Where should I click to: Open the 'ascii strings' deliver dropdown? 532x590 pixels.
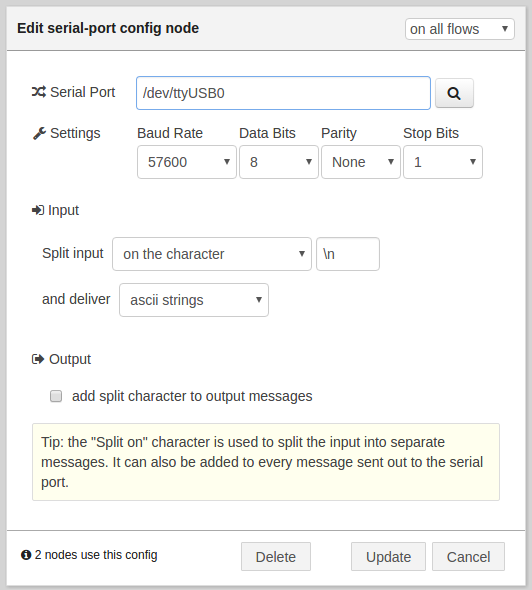194,300
